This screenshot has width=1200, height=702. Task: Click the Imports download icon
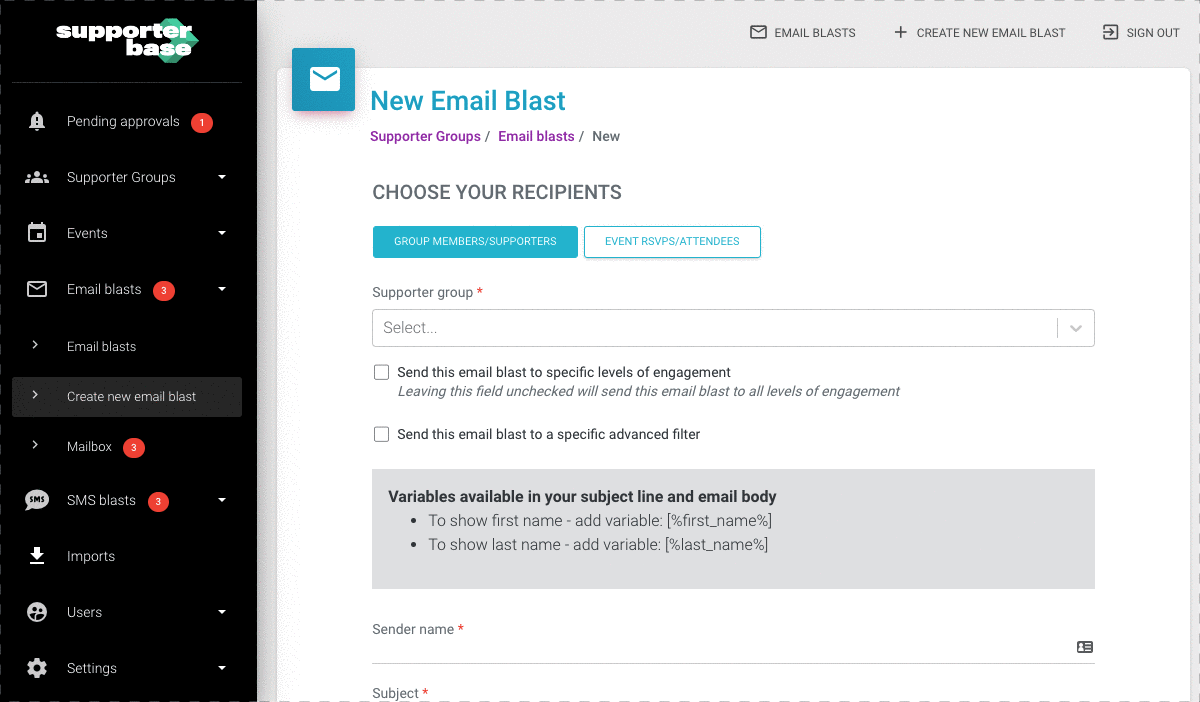[x=37, y=557]
